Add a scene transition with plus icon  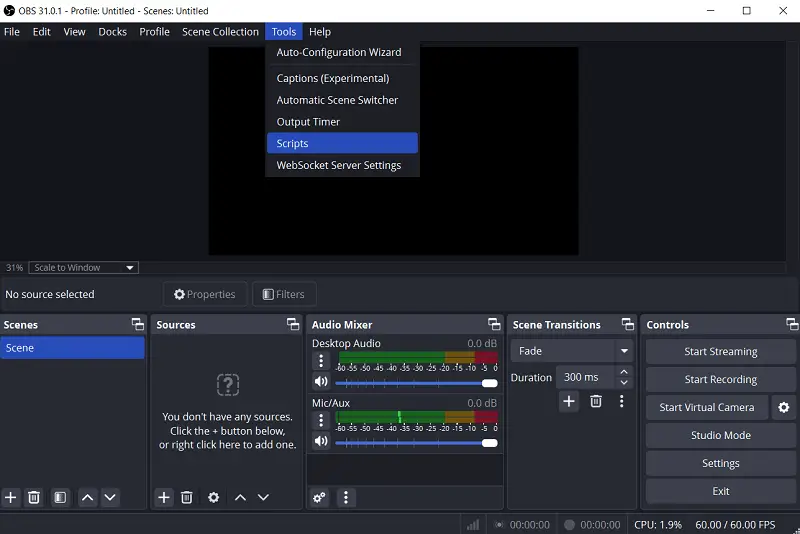569,401
